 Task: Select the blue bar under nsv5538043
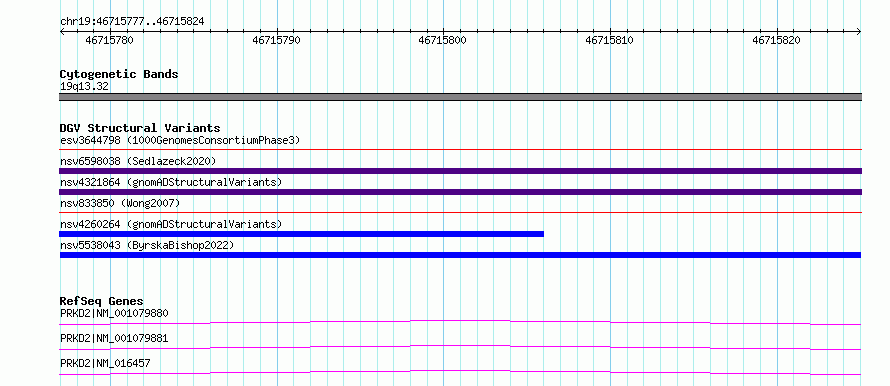460,255
